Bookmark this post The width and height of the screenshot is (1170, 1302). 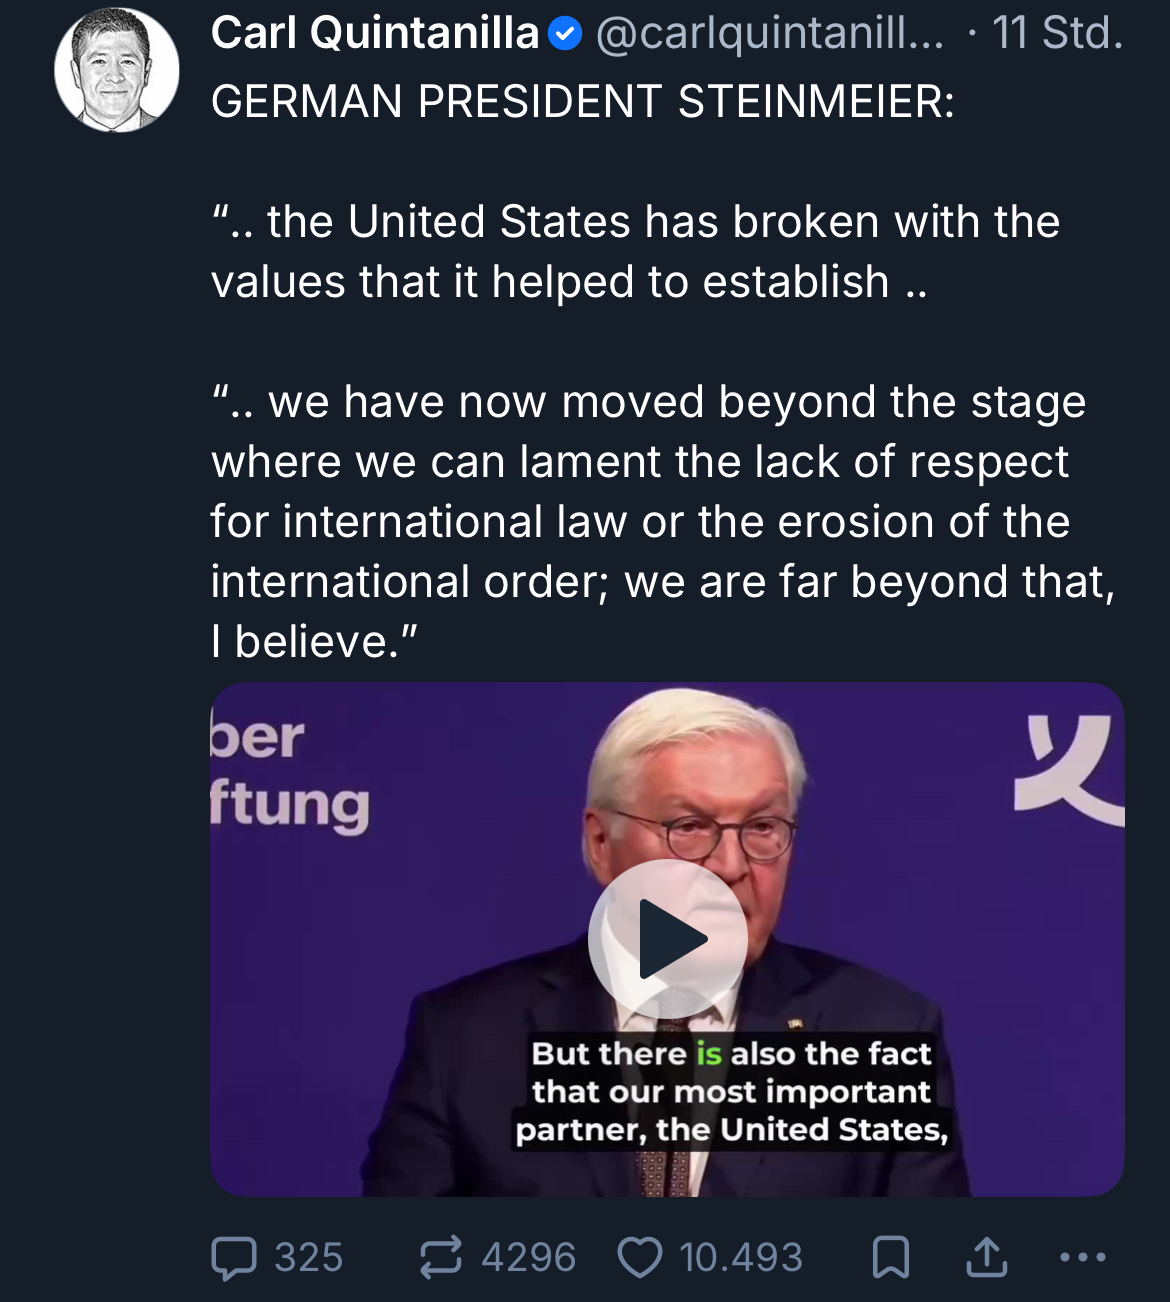891,1257
